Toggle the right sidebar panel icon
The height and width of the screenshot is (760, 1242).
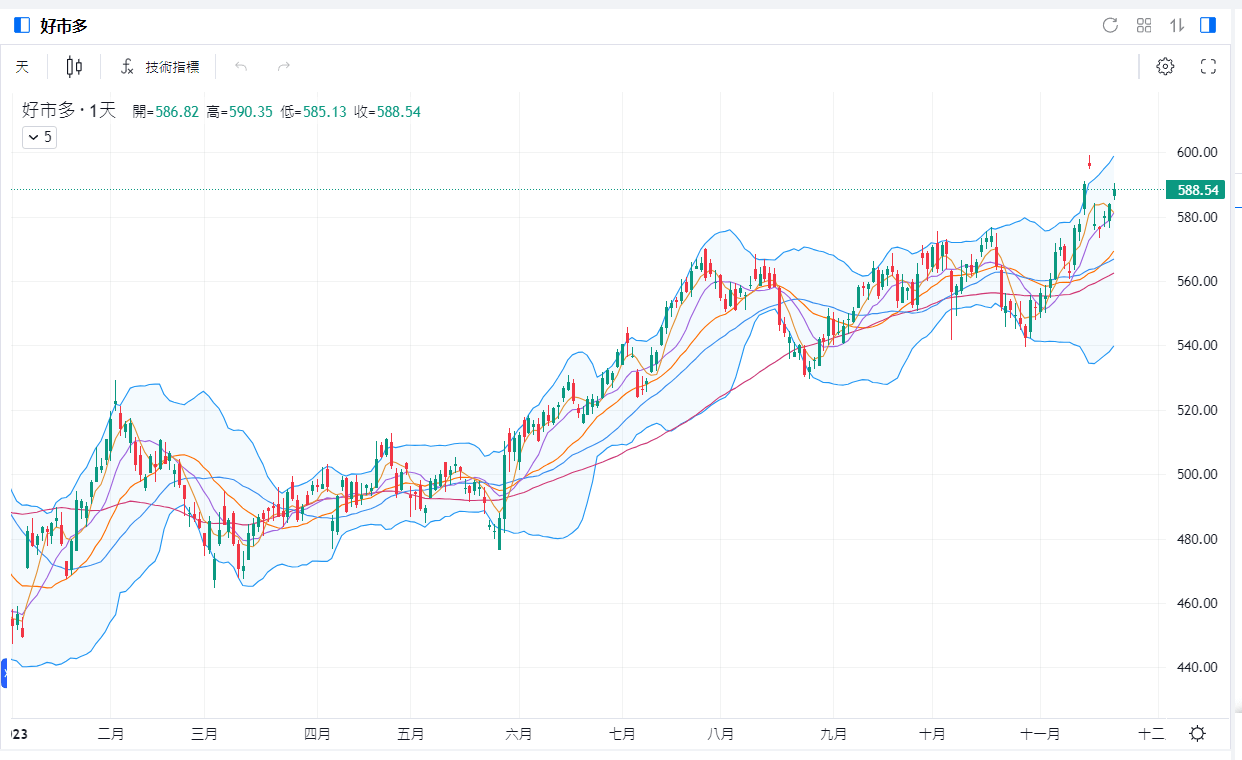click(x=1208, y=25)
